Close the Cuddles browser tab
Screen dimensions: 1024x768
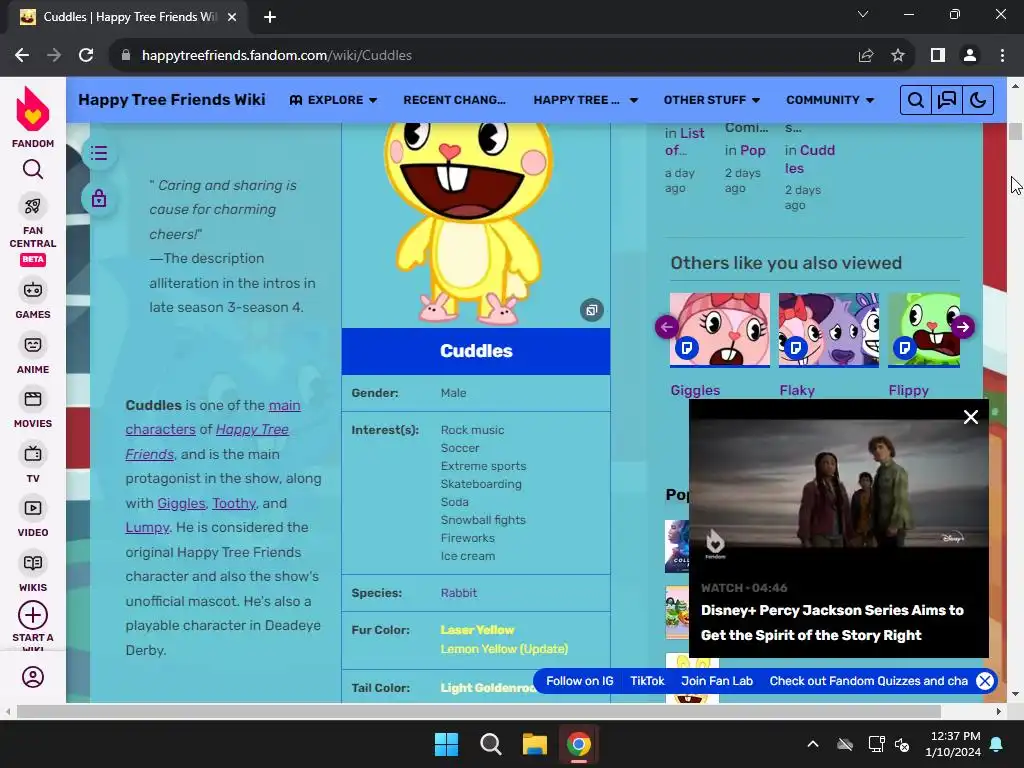(232, 17)
